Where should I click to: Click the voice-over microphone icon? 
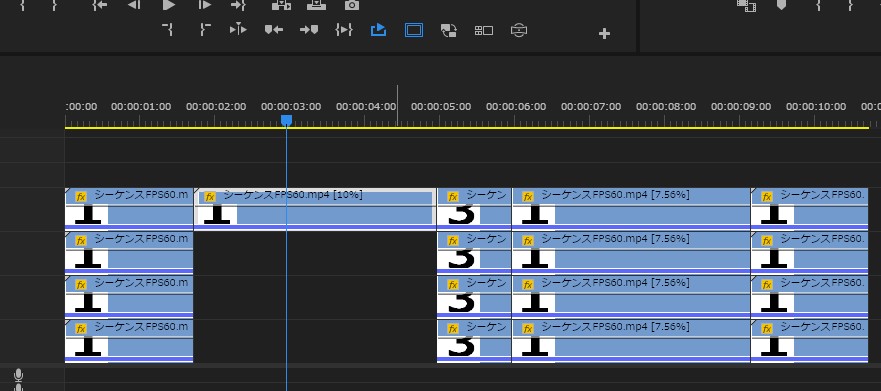(x=19, y=375)
